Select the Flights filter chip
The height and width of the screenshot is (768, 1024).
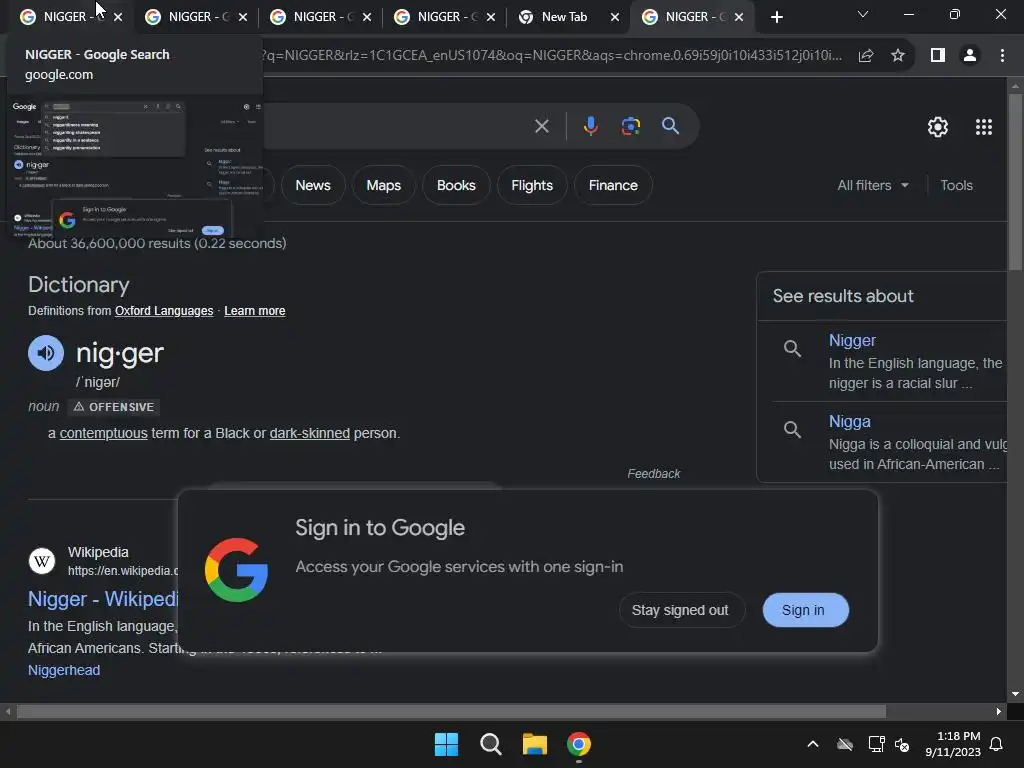[x=532, y=185]
